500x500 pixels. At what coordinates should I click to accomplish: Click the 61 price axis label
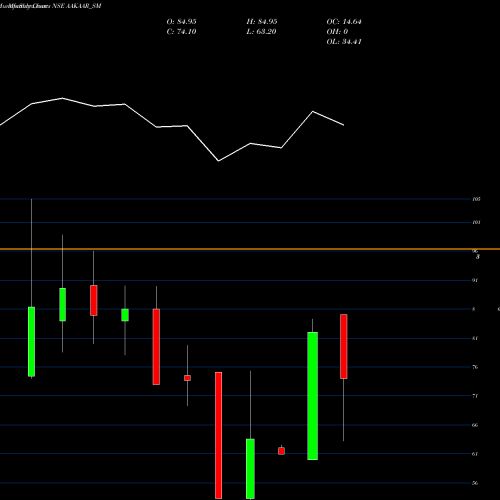pos(475,454)
